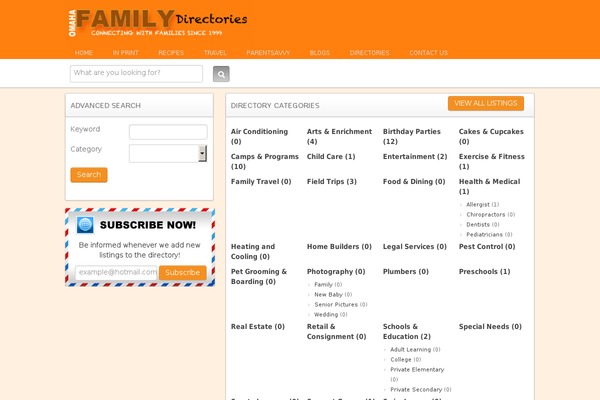Open the PARENTSAVVY menu item

268,53
